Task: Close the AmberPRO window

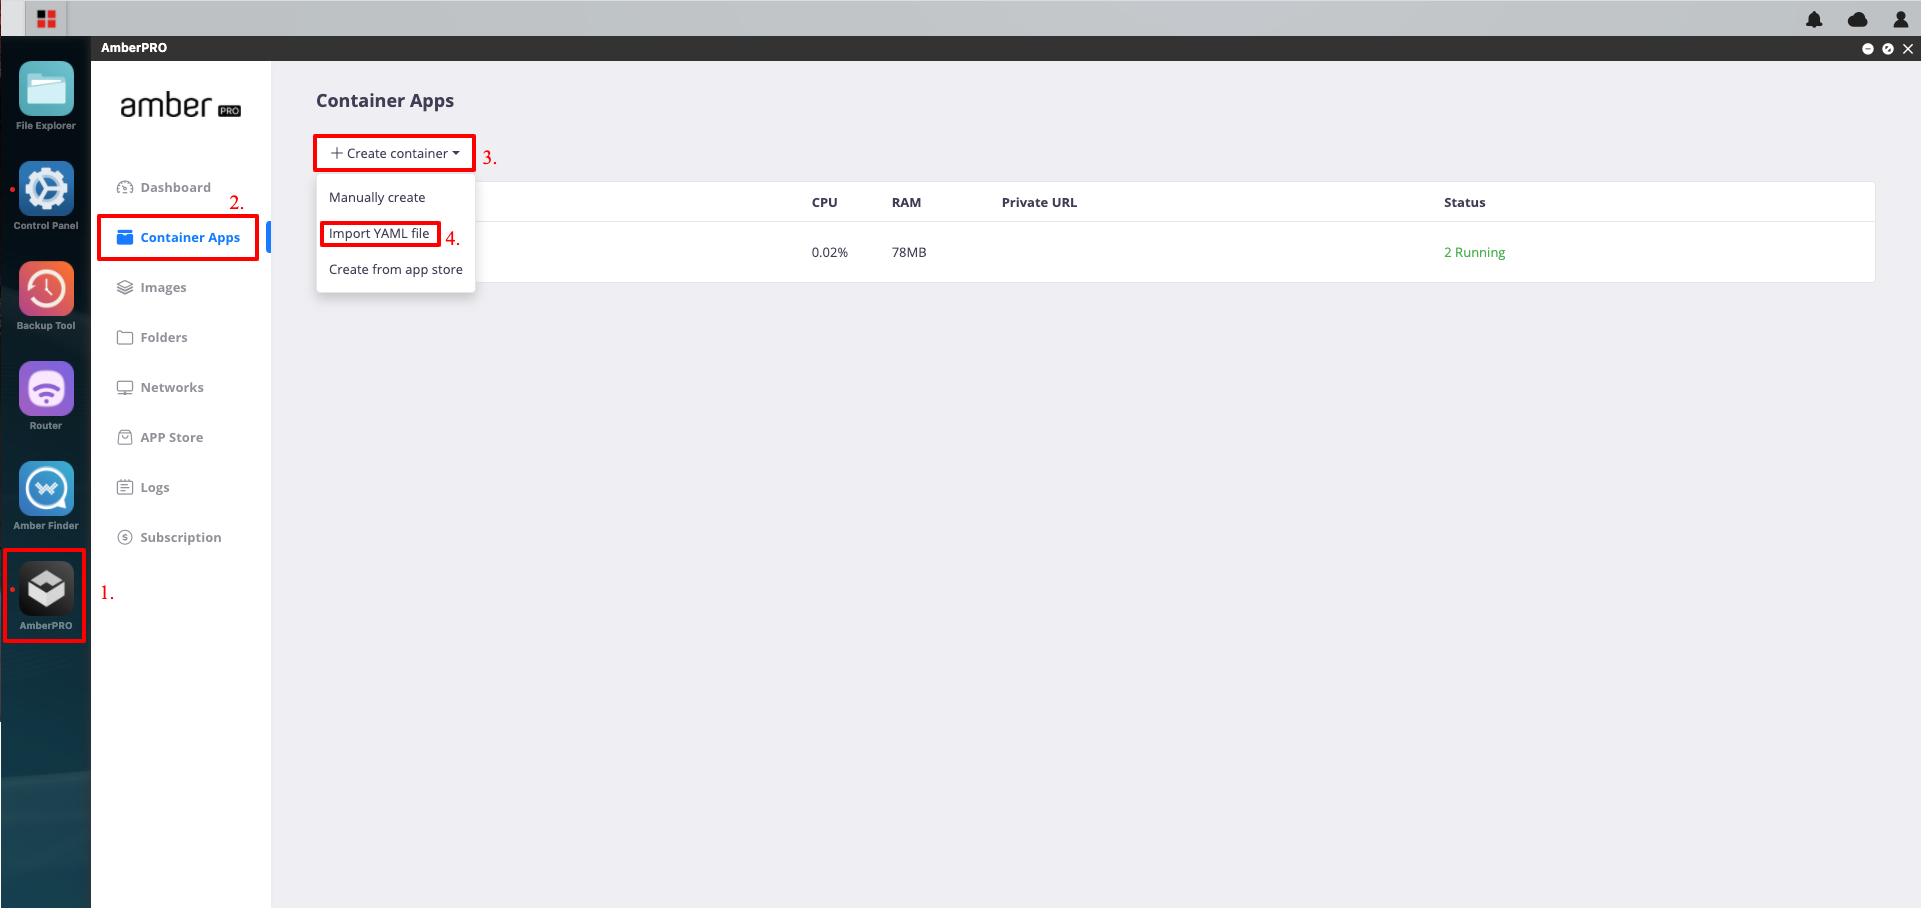Action: [x=1908, y=48]
